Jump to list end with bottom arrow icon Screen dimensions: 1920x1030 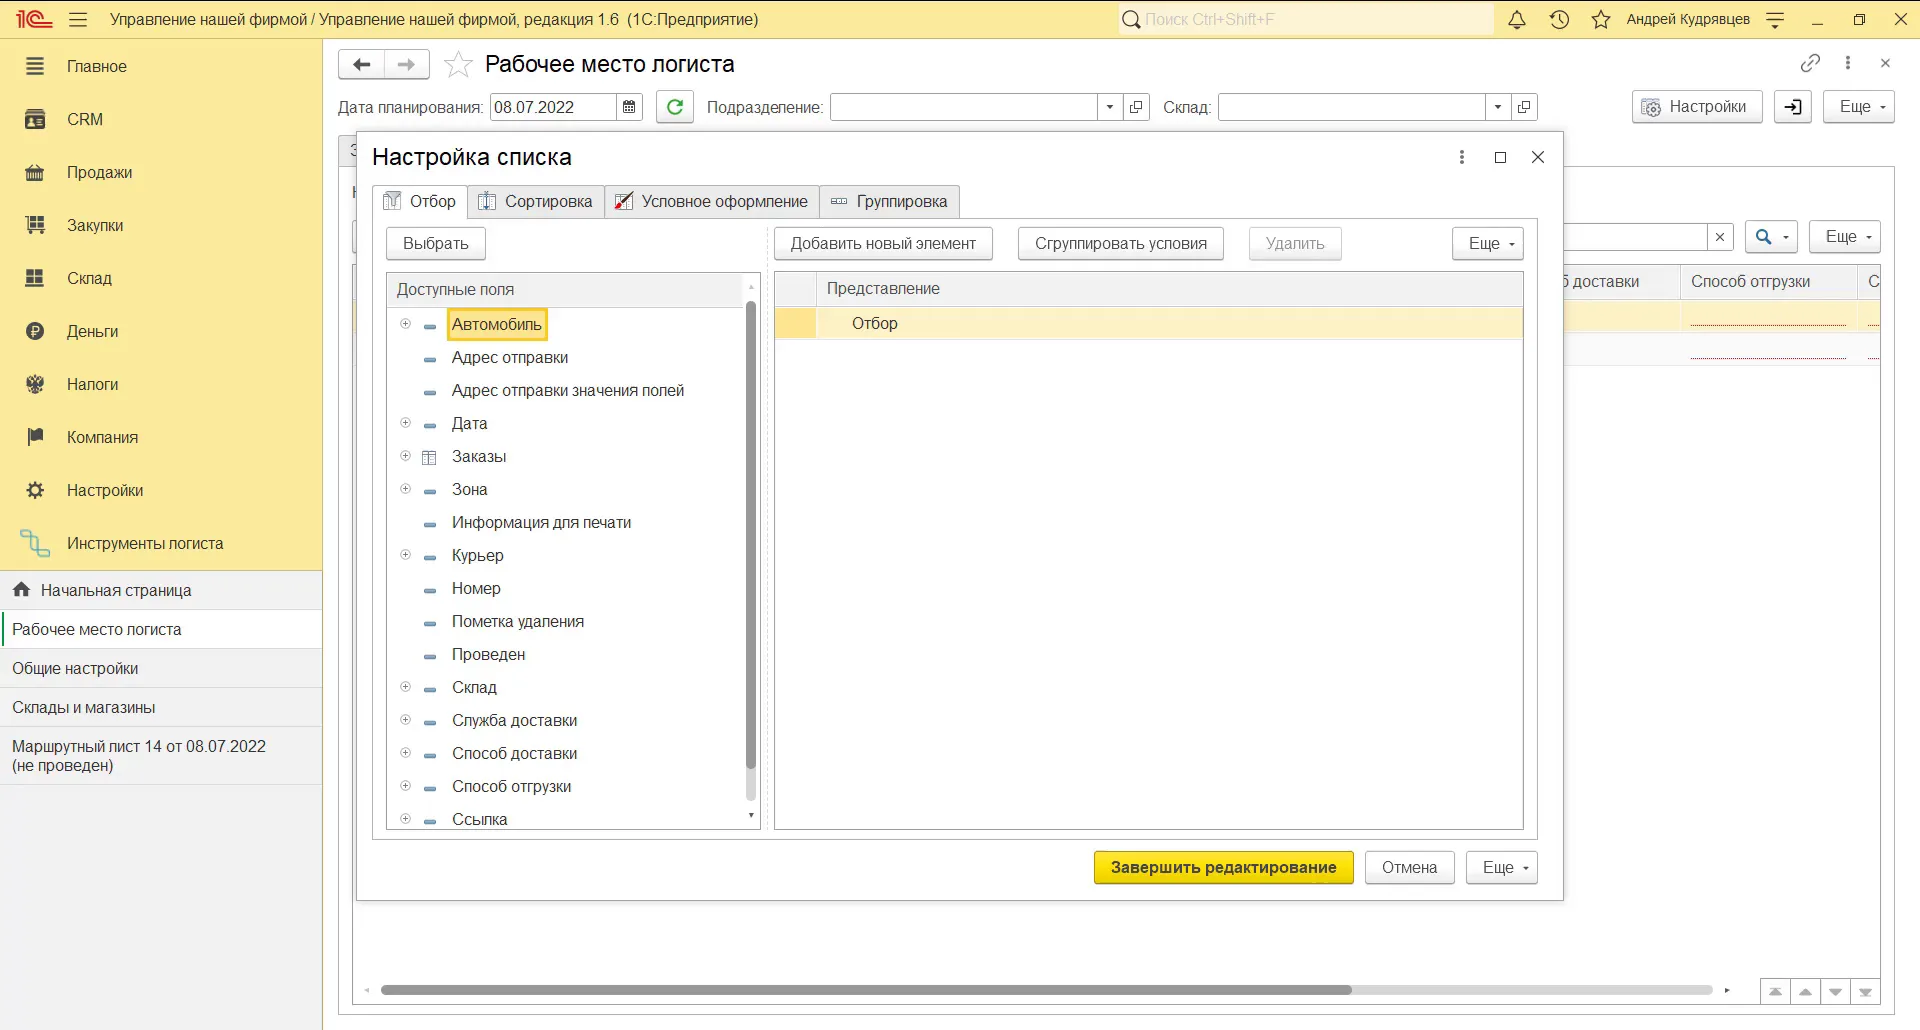pyautogui.click(x=1865, y=992)
